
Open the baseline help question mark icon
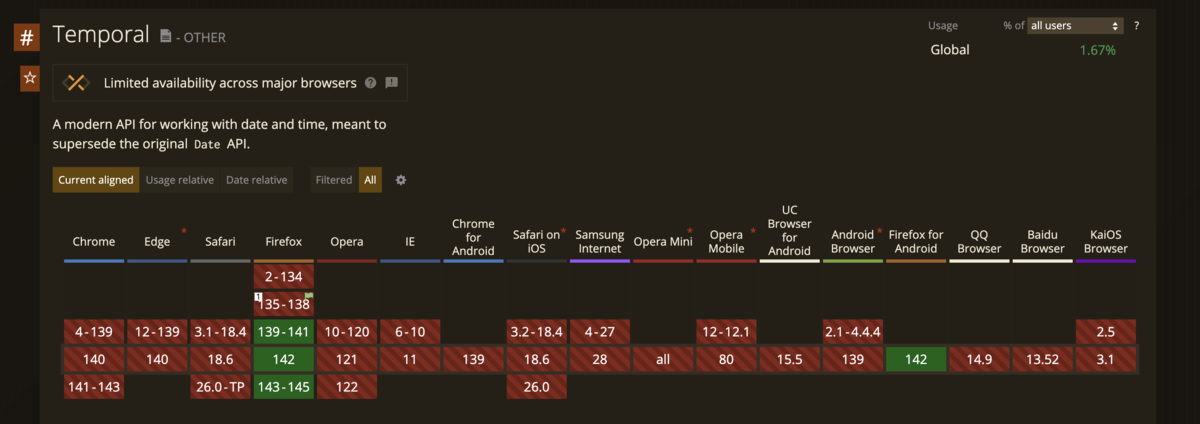(371, 83)
